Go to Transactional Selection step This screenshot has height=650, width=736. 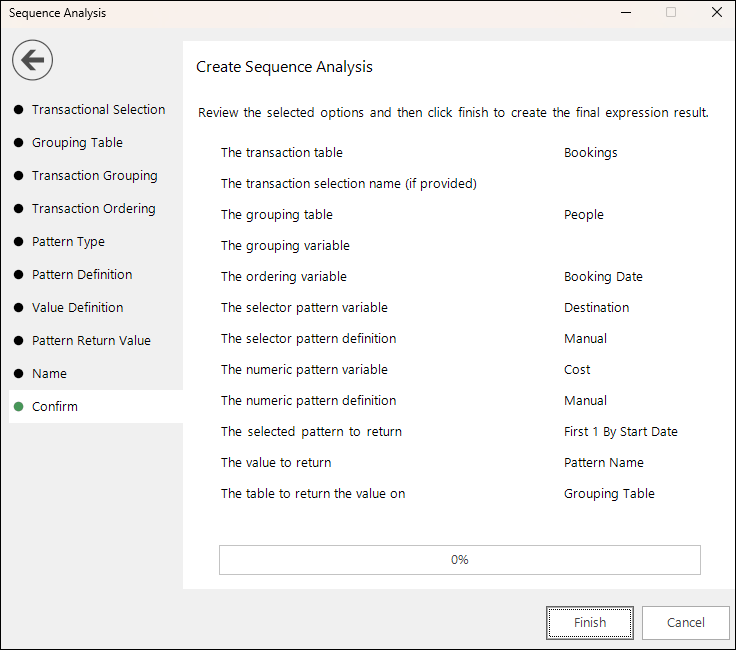(x=98, y=109)
